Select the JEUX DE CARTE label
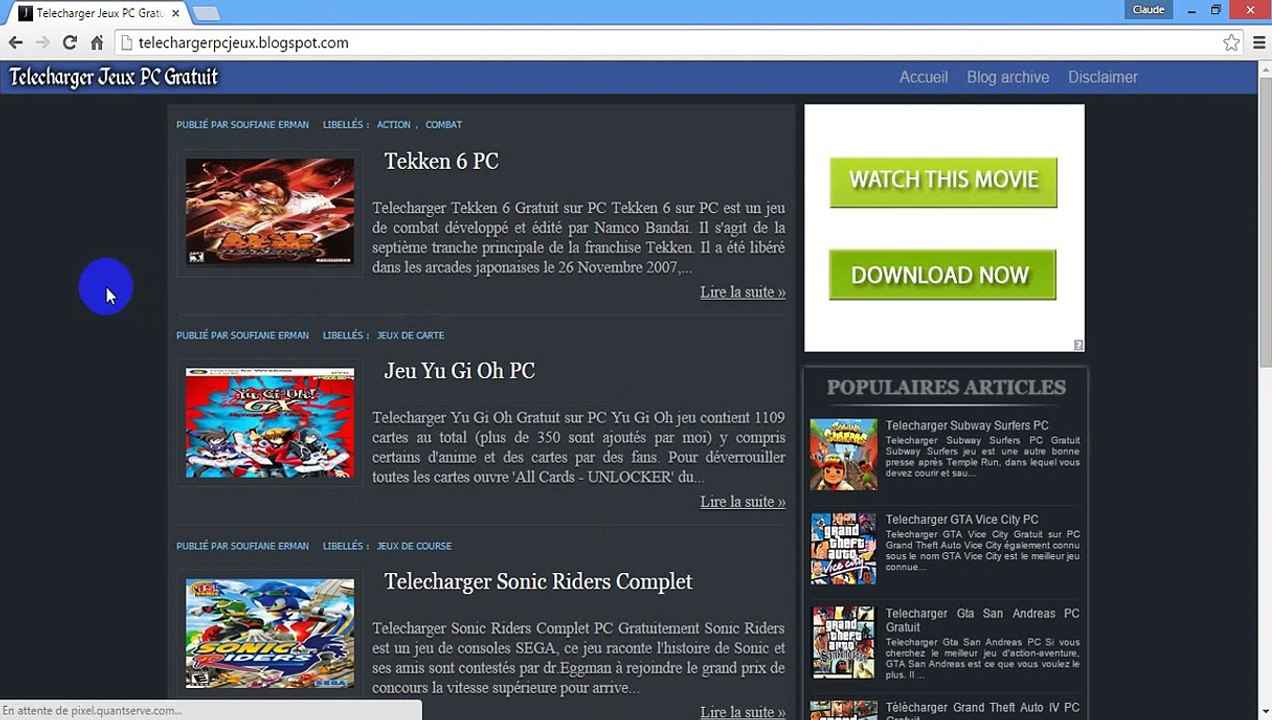The image size is (1272, 720). [x=410, y=335]
